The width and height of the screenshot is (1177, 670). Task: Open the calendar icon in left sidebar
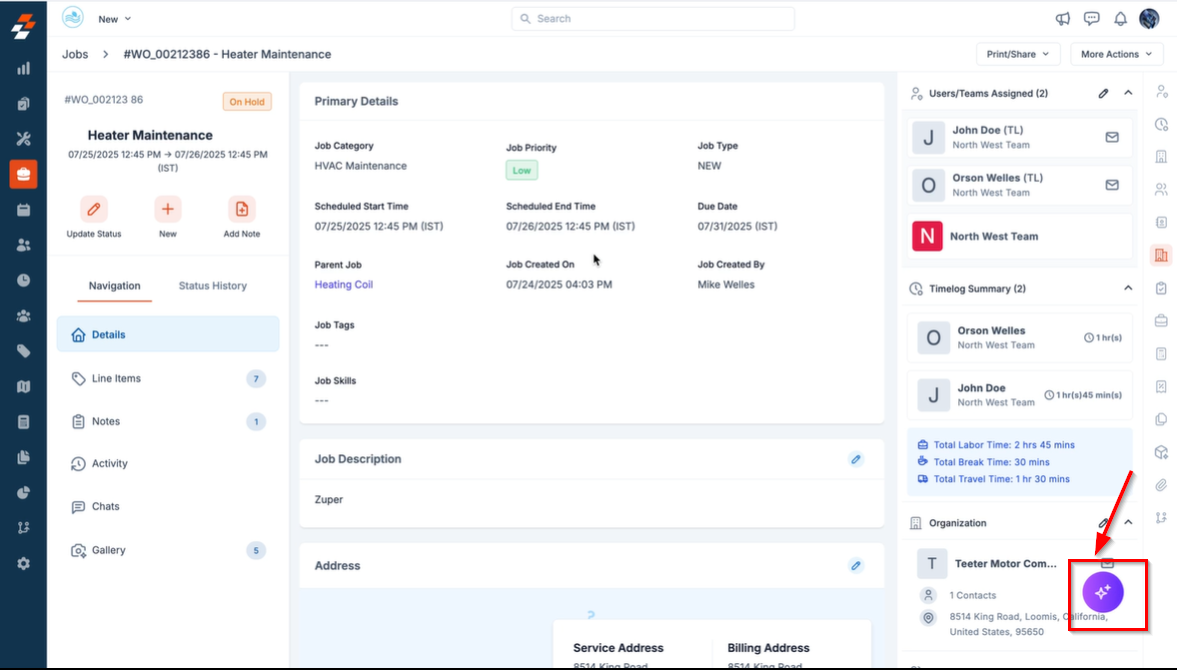(23, 210)
